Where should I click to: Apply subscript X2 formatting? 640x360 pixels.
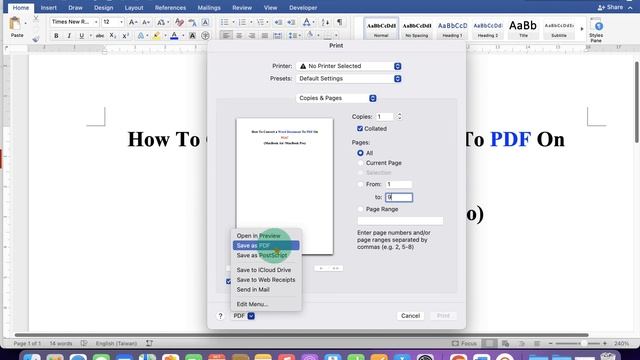(113, 36)
